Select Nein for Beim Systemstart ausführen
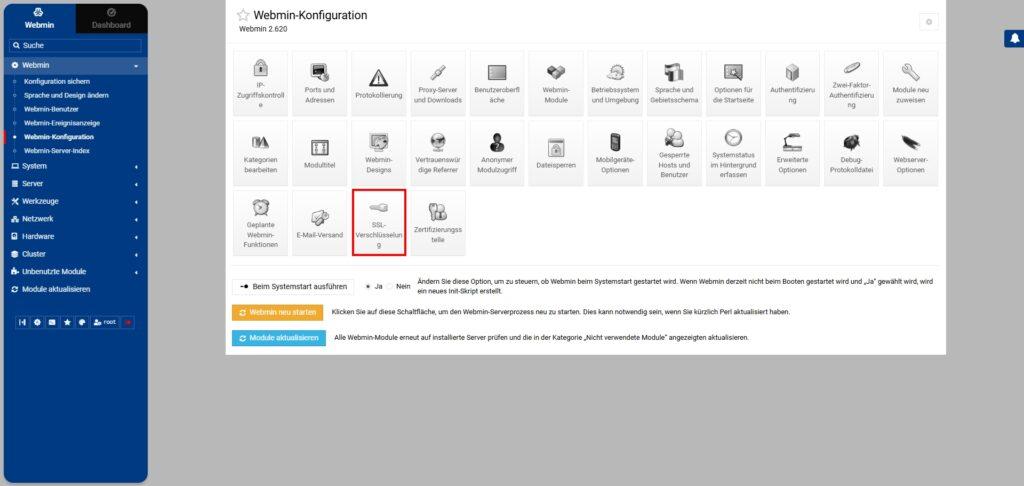Viewport: 1024px width, 486px height. 391,287
